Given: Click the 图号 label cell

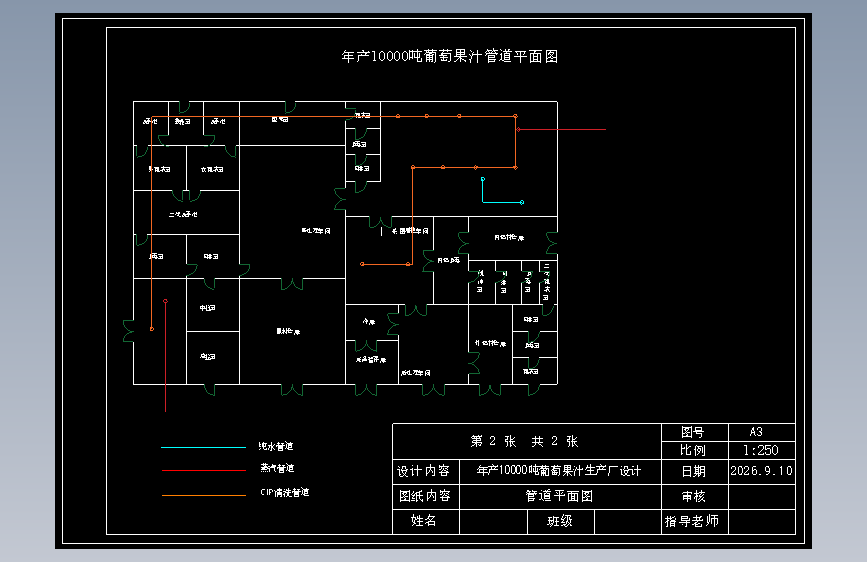Looking at the screenshot, I should click(694, 432).
